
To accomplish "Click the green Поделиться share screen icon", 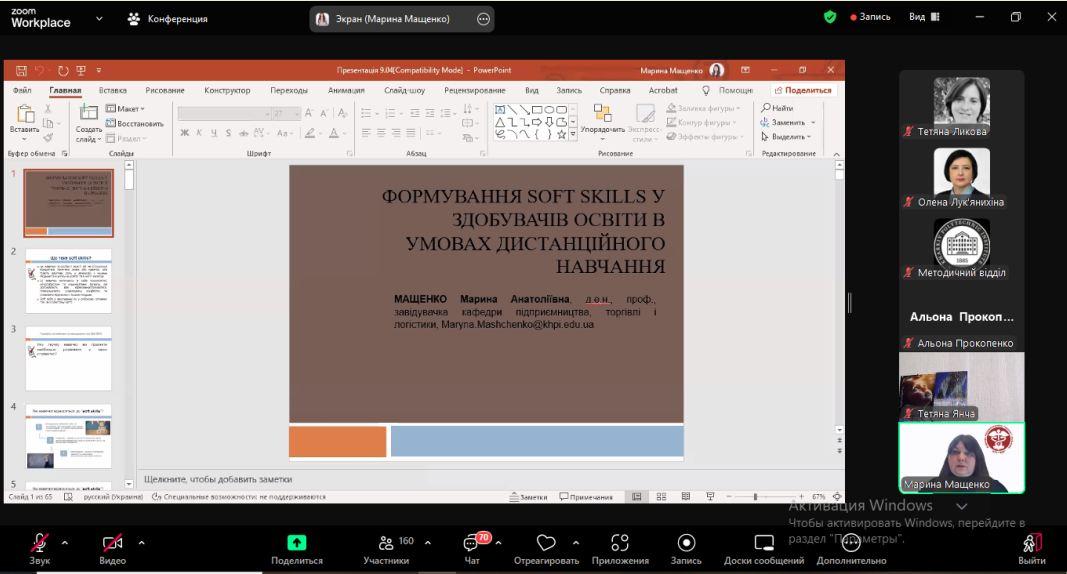I will pyautogui.click(x=297, y=541).
